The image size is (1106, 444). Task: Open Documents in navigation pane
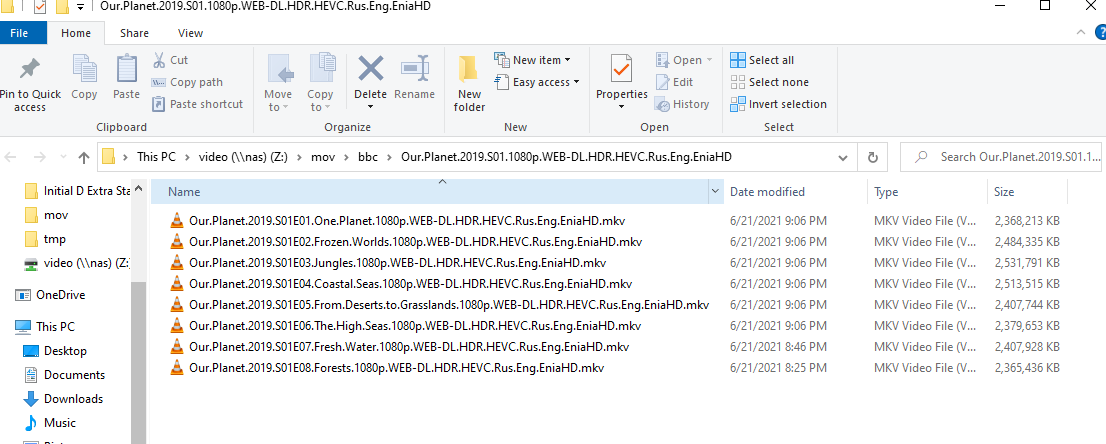point(64,375)
